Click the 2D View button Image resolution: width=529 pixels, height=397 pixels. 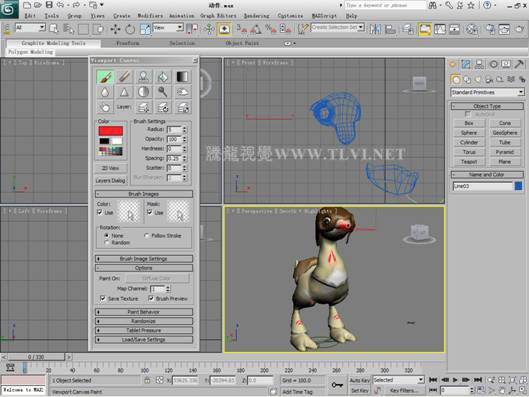111,168
